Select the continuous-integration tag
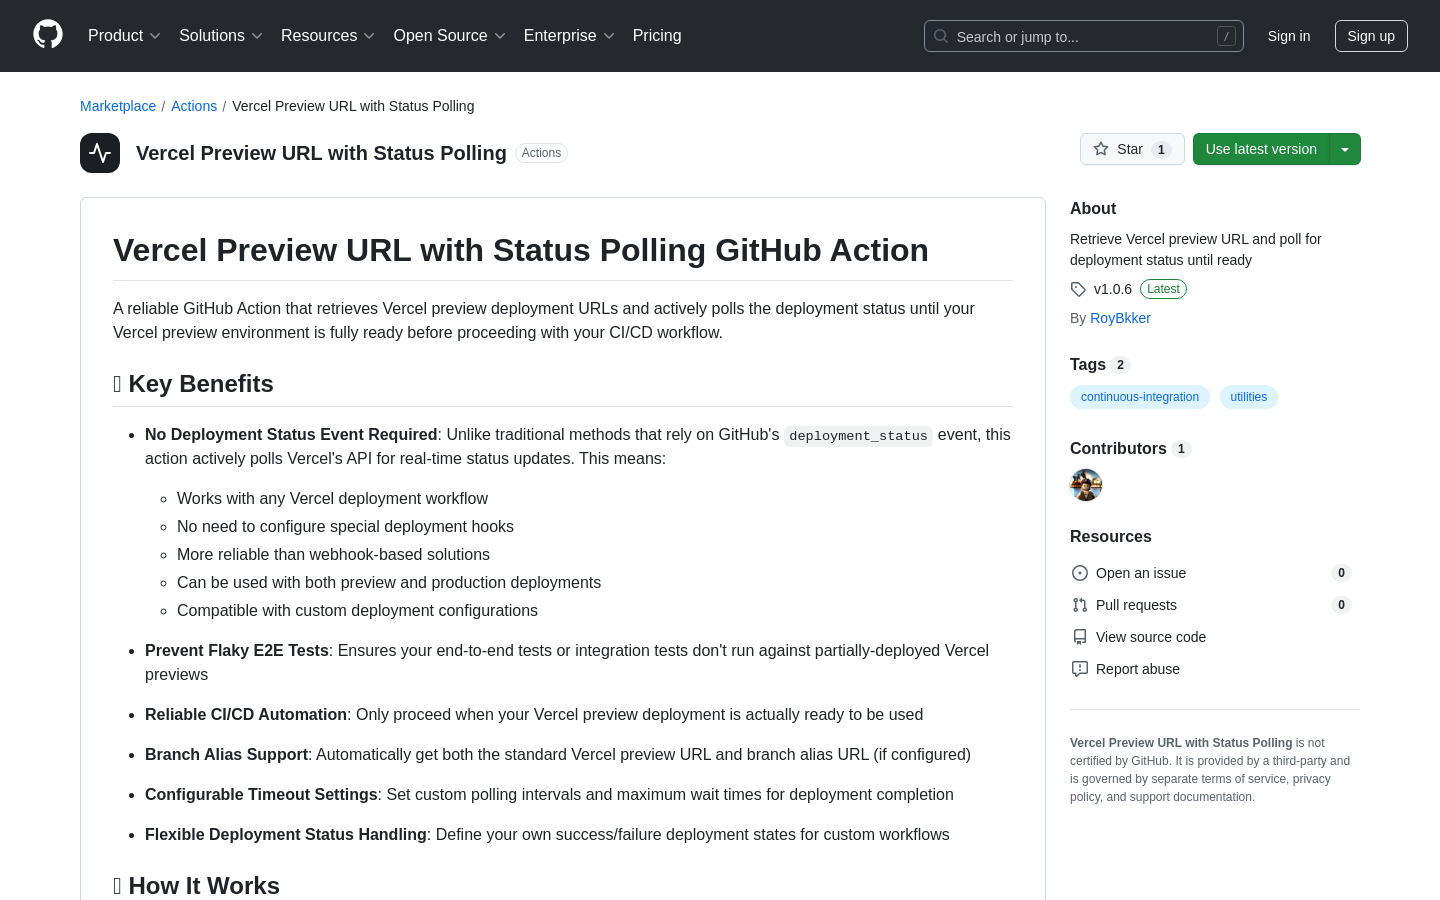 click(1140, 397)
